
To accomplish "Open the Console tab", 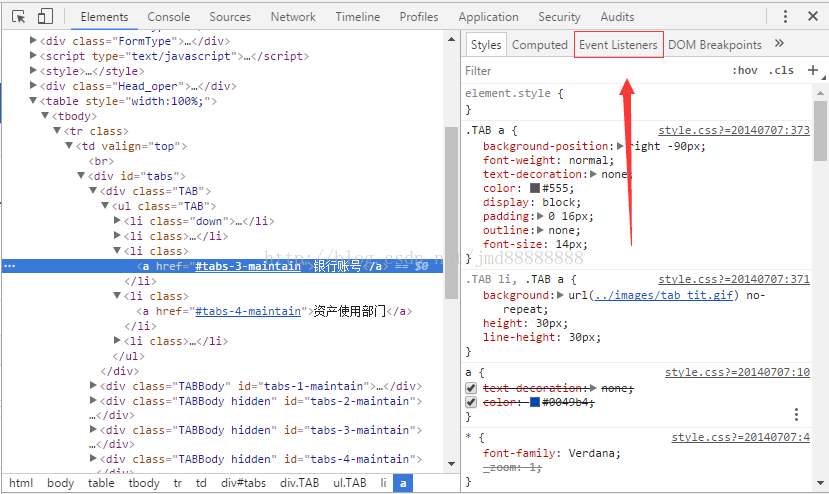I will tap(169, 17).
